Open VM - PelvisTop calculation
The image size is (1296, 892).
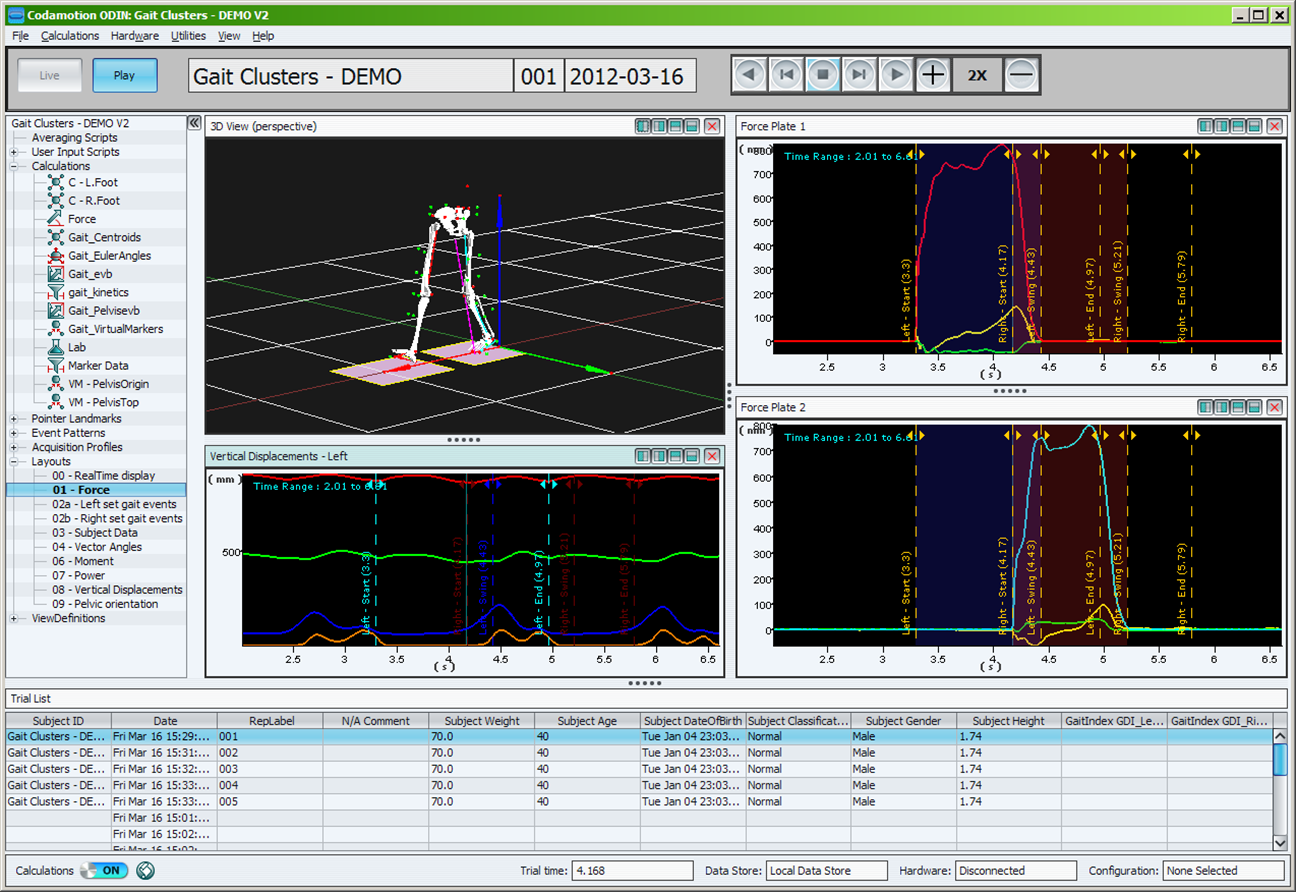(x=103, y=402)
